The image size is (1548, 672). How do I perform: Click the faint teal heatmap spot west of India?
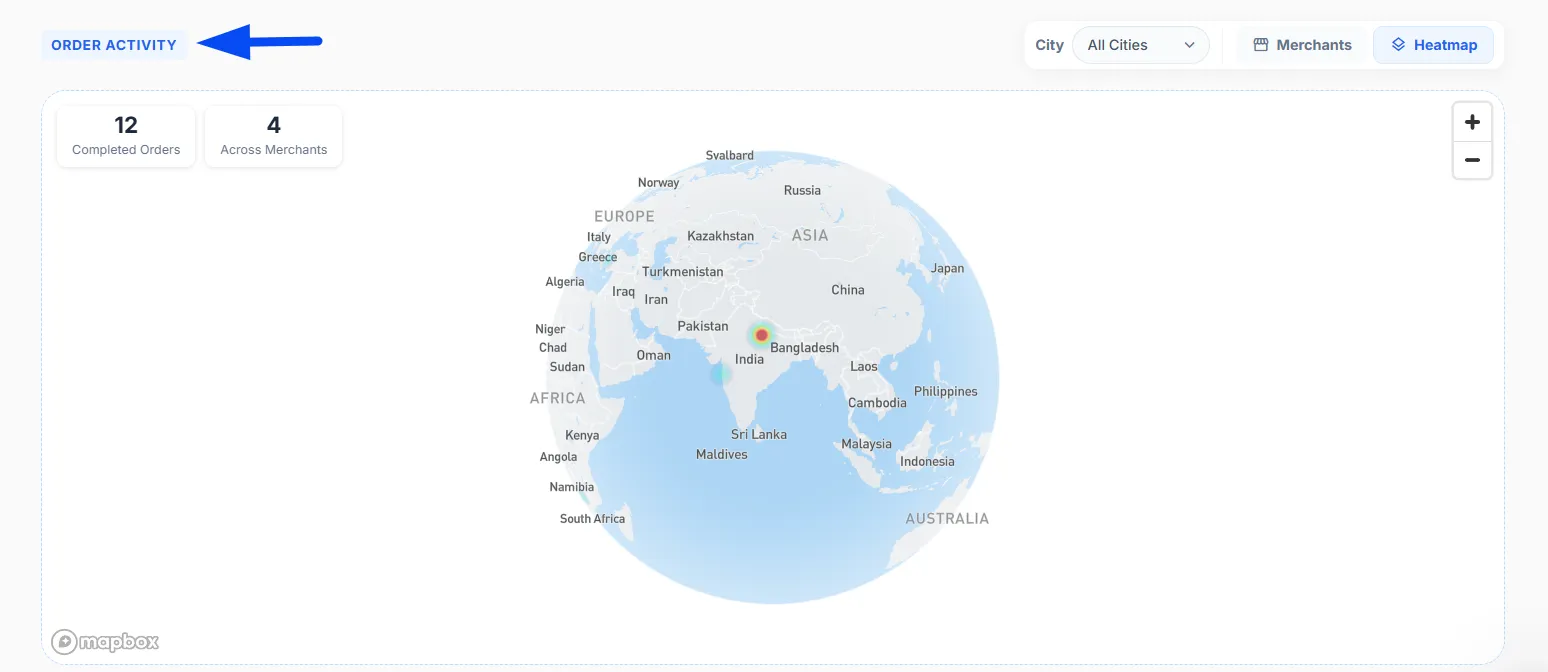721,374
